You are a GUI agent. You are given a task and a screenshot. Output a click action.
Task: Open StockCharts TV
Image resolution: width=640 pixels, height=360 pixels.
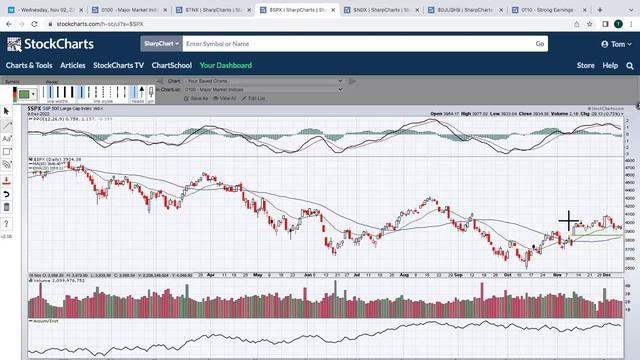tap(118, 65)
